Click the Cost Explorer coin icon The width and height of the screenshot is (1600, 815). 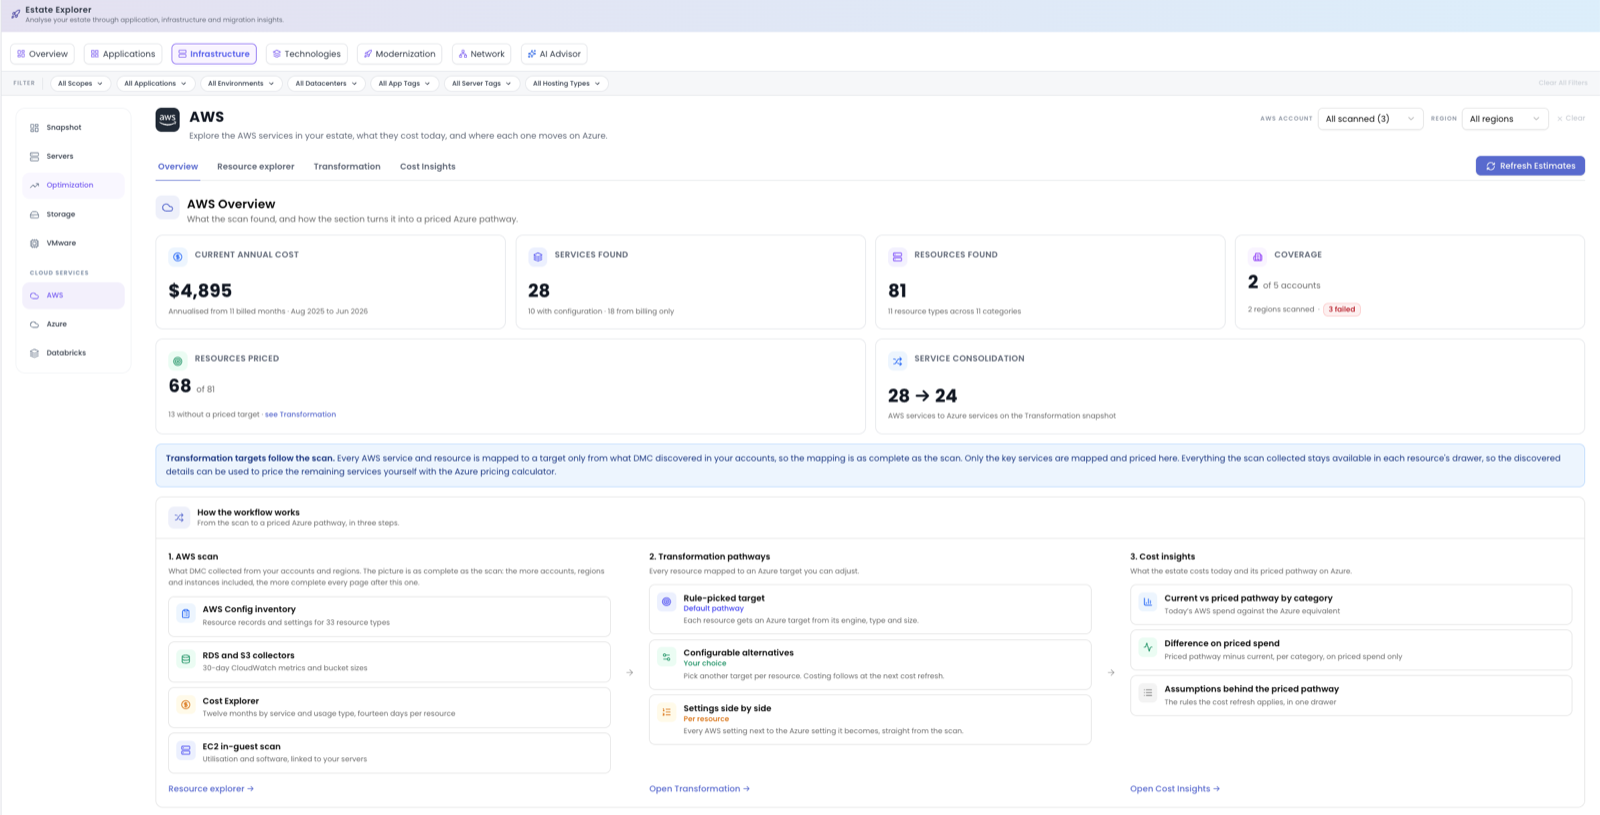pyautogui.click(x=185, y=705)
